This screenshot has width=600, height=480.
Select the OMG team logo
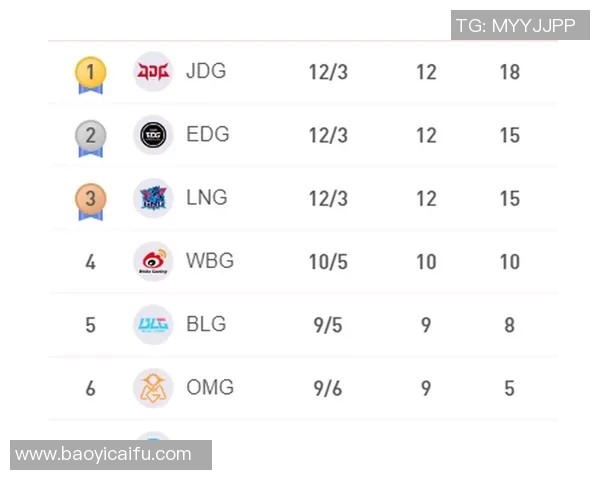[153, 387]
